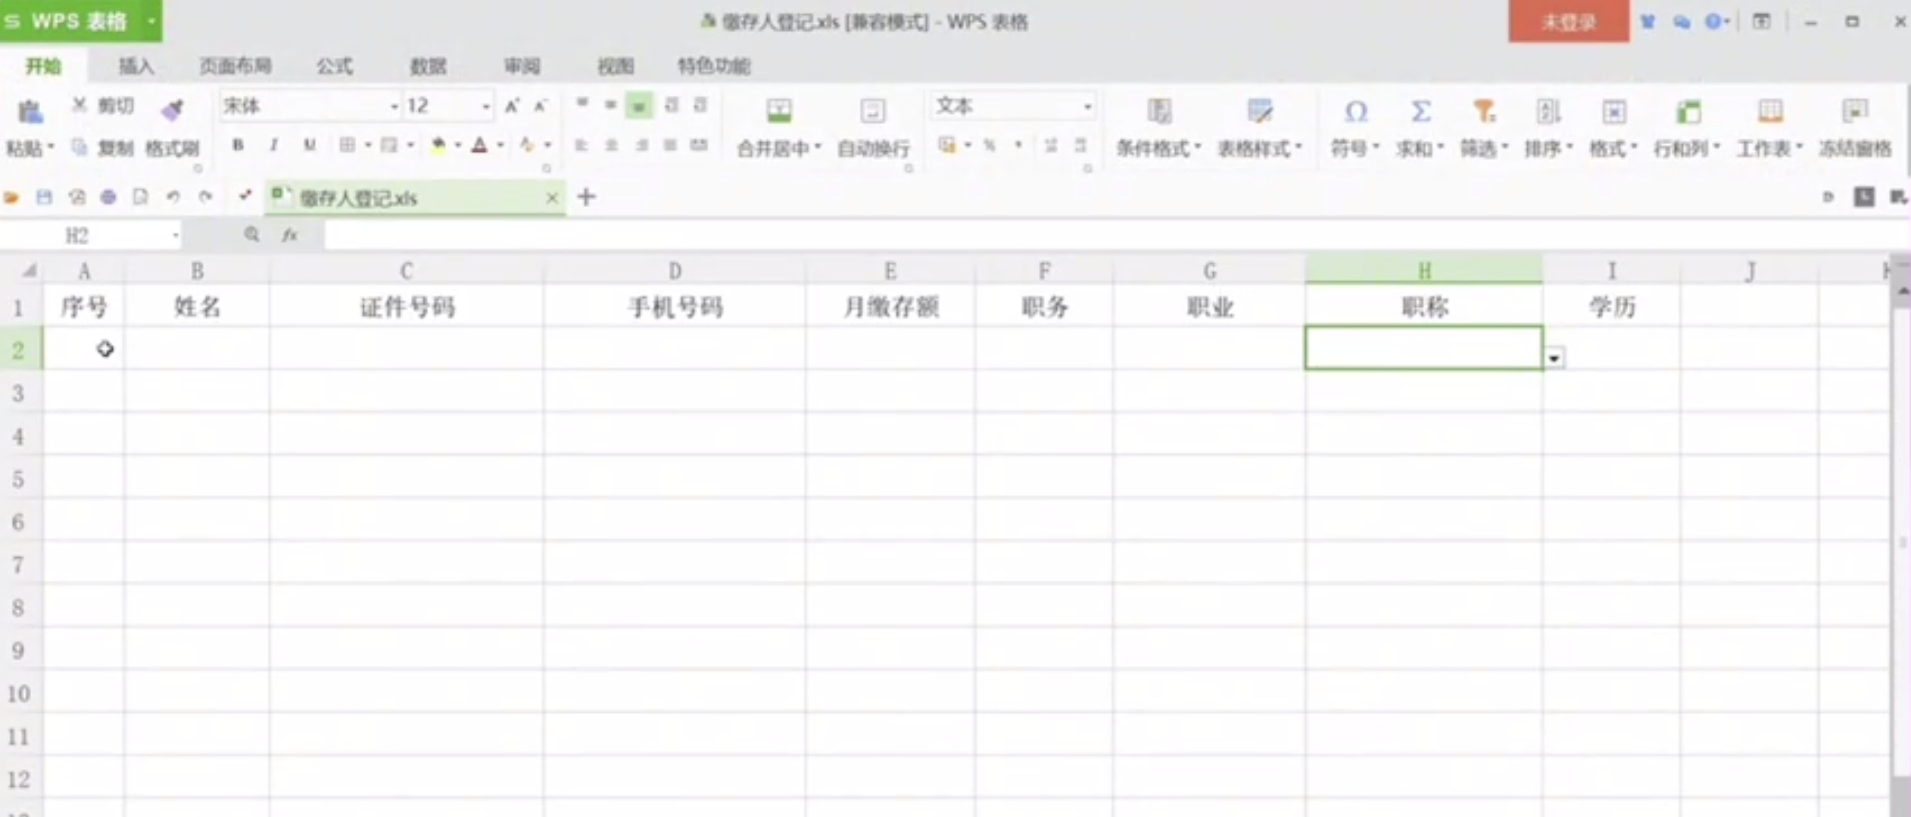Screen dimensions: 1911x817
Task: Open Table Style (表格样式) options
Action: [x=1259, y=110]
